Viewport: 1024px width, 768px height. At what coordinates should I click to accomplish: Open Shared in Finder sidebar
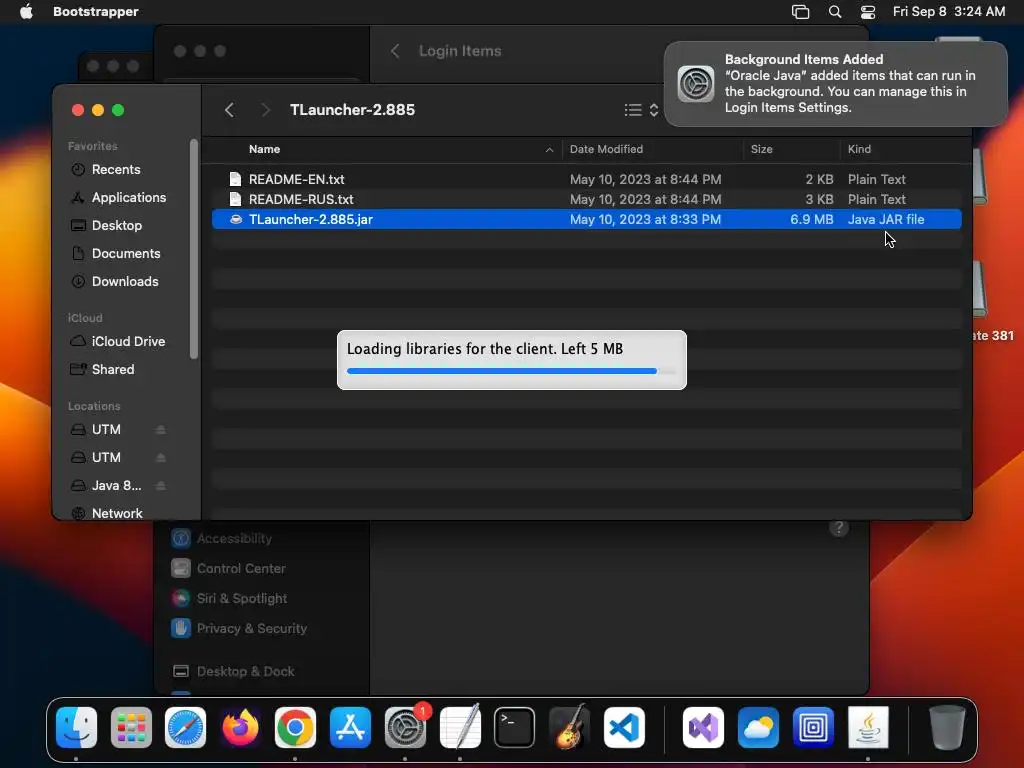(113, 370)
